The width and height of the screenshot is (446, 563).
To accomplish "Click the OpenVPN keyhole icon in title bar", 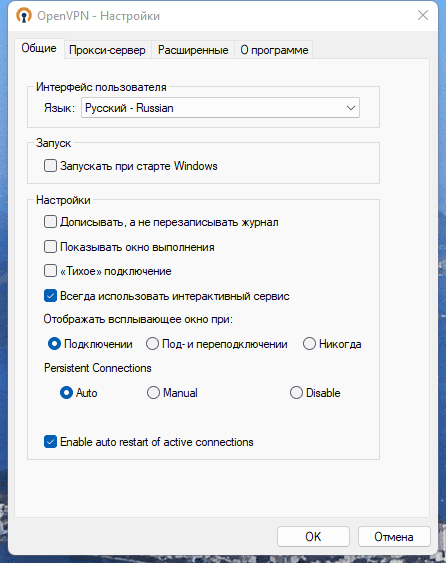I will [x=24, y=16].
